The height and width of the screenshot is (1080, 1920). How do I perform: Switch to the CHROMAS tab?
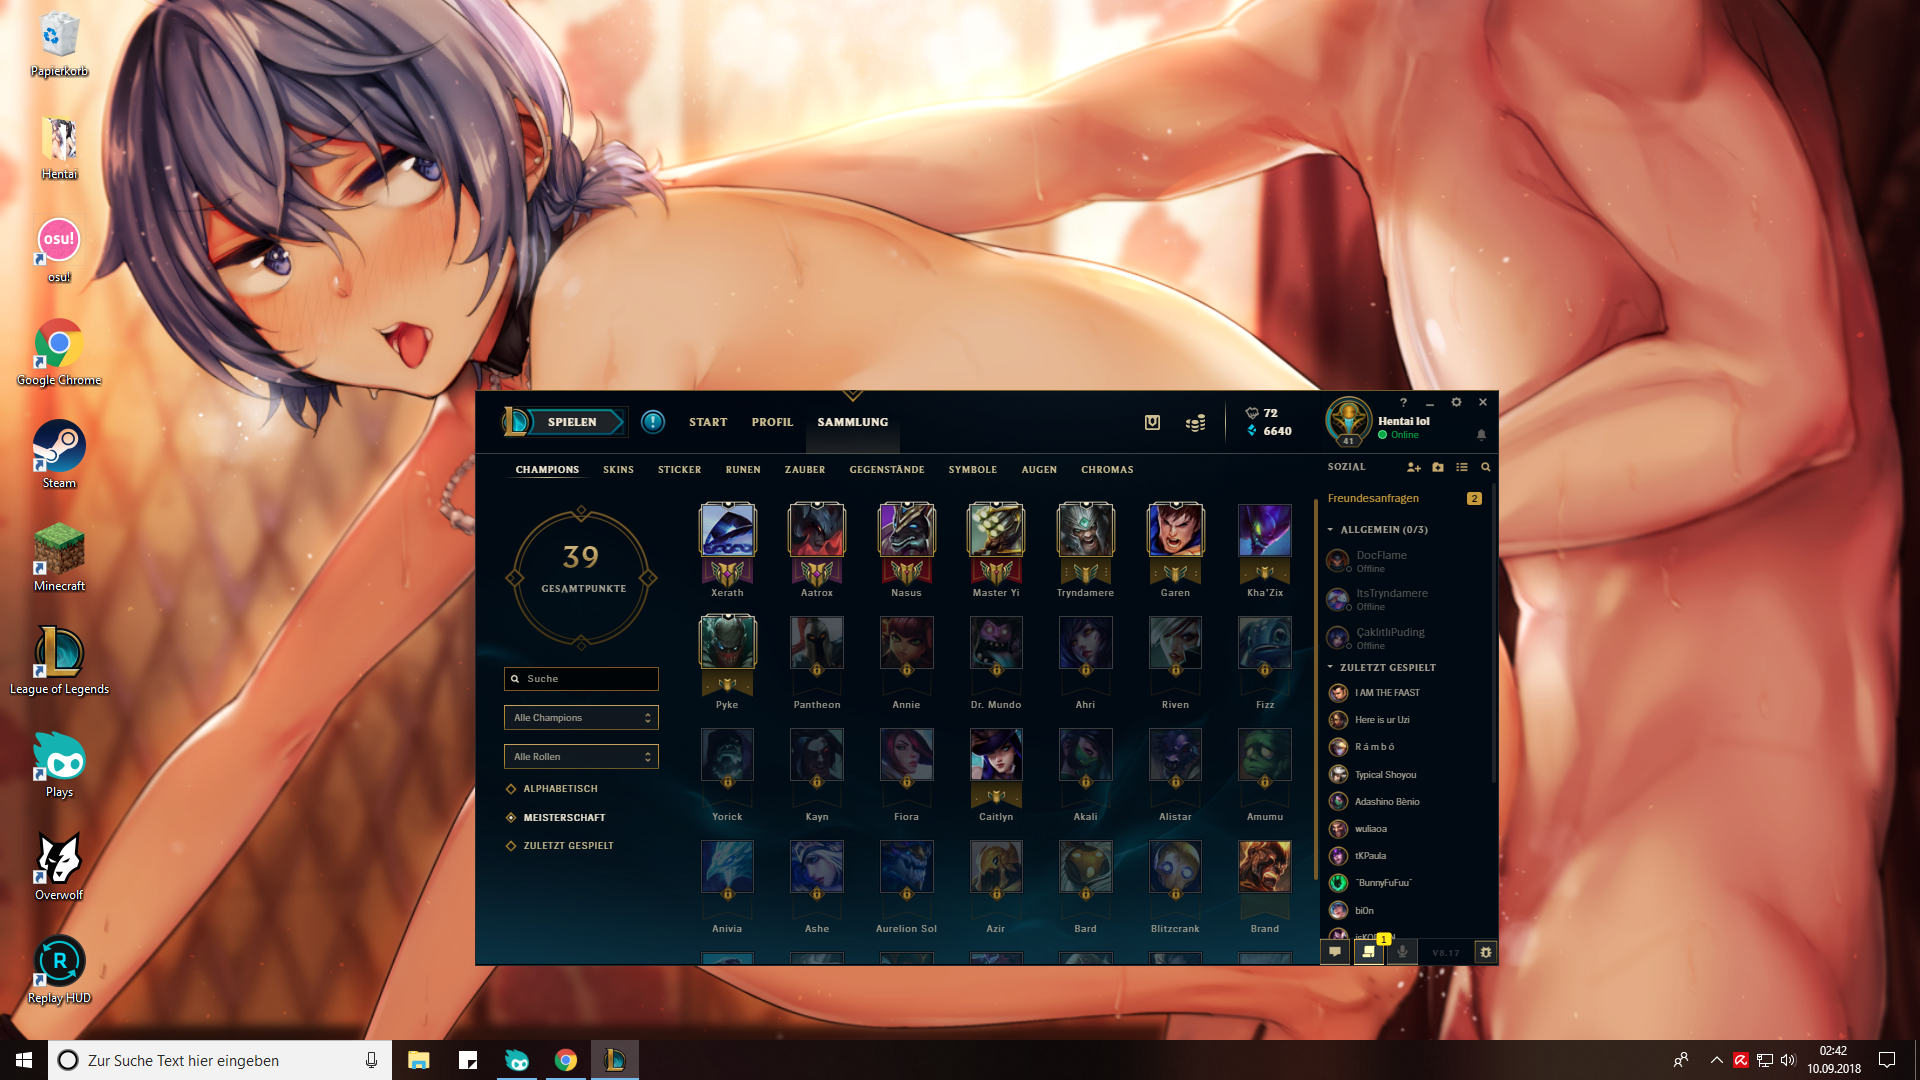(1107, 470)
